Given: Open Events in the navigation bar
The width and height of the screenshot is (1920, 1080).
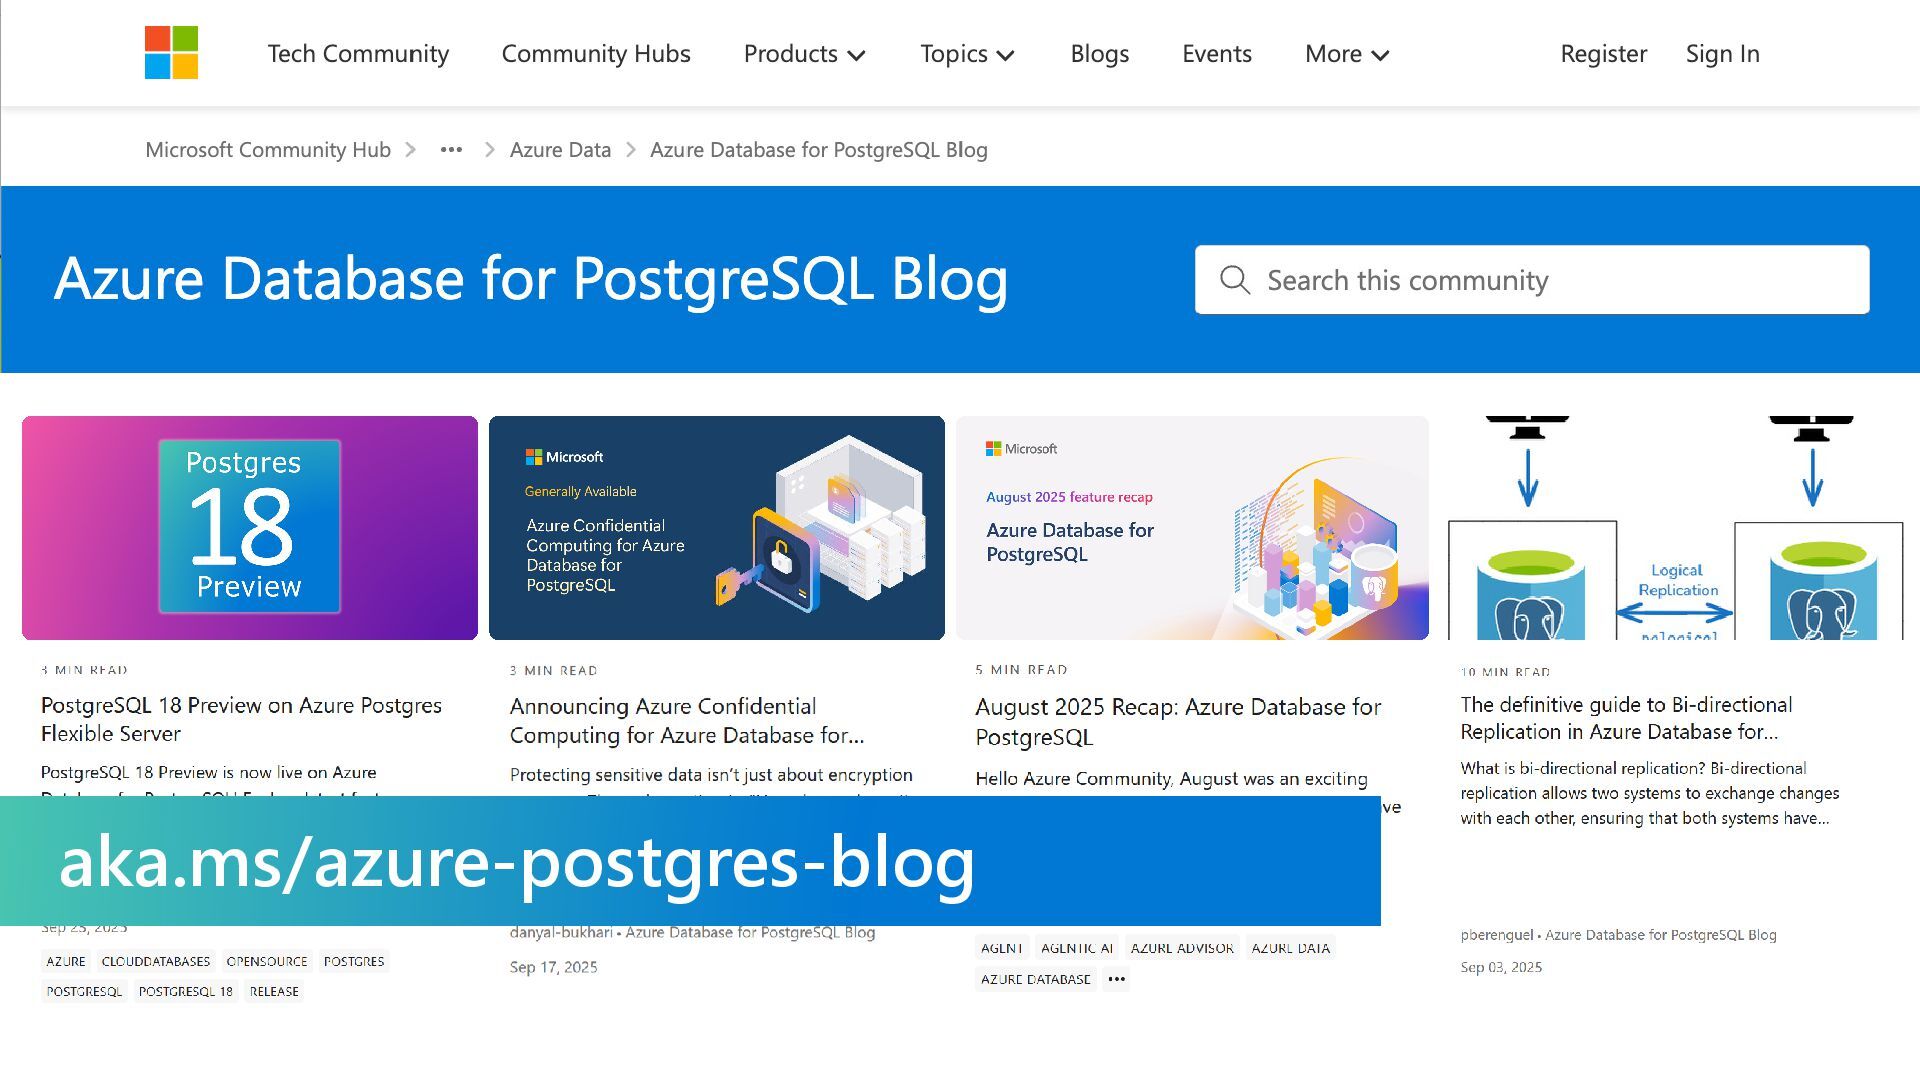Looking at the screenshot, I should 1216,54.
